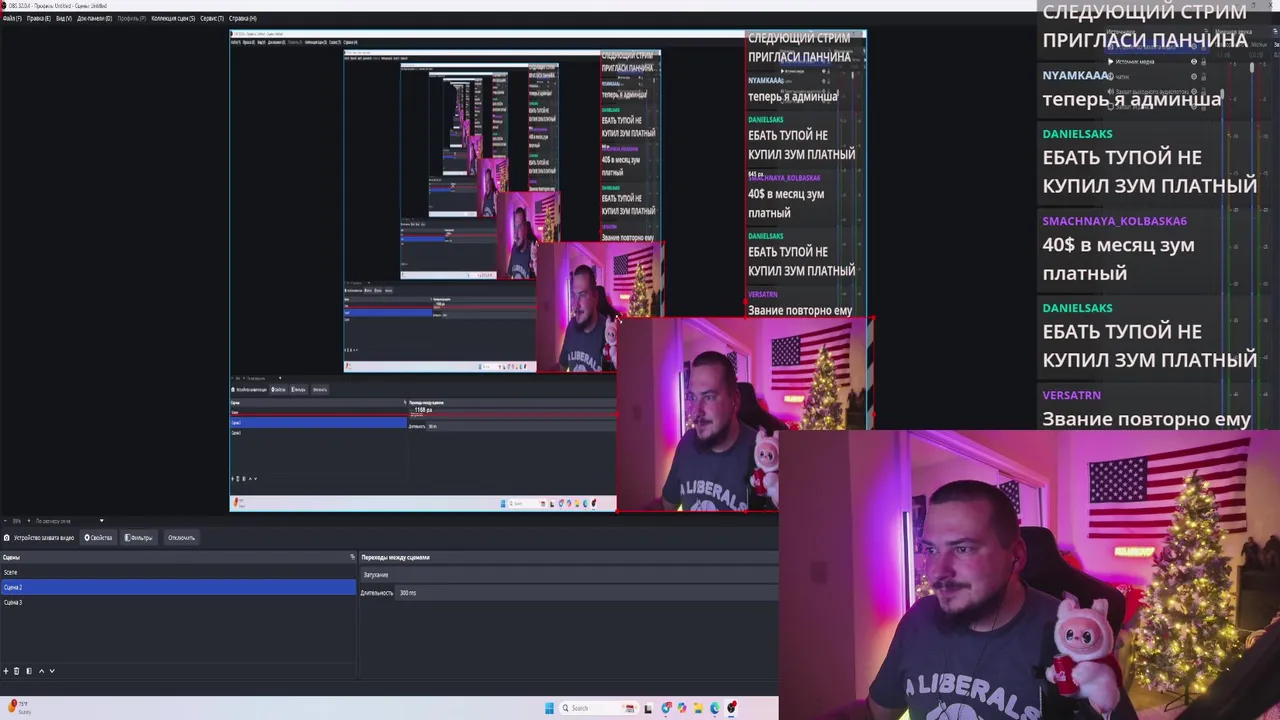Open Справка menu

coord(243,18)
